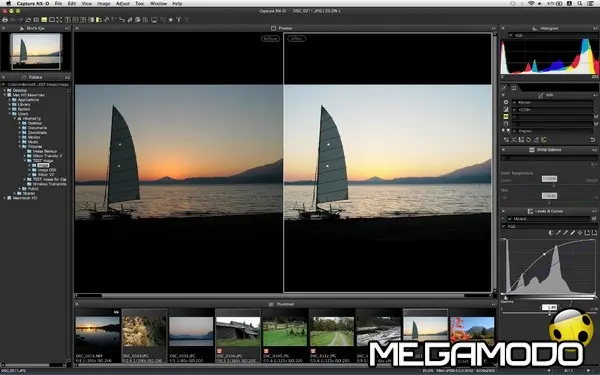
Task: Select the first eyedropper in Levels & Curves
Action: [558, 233]
